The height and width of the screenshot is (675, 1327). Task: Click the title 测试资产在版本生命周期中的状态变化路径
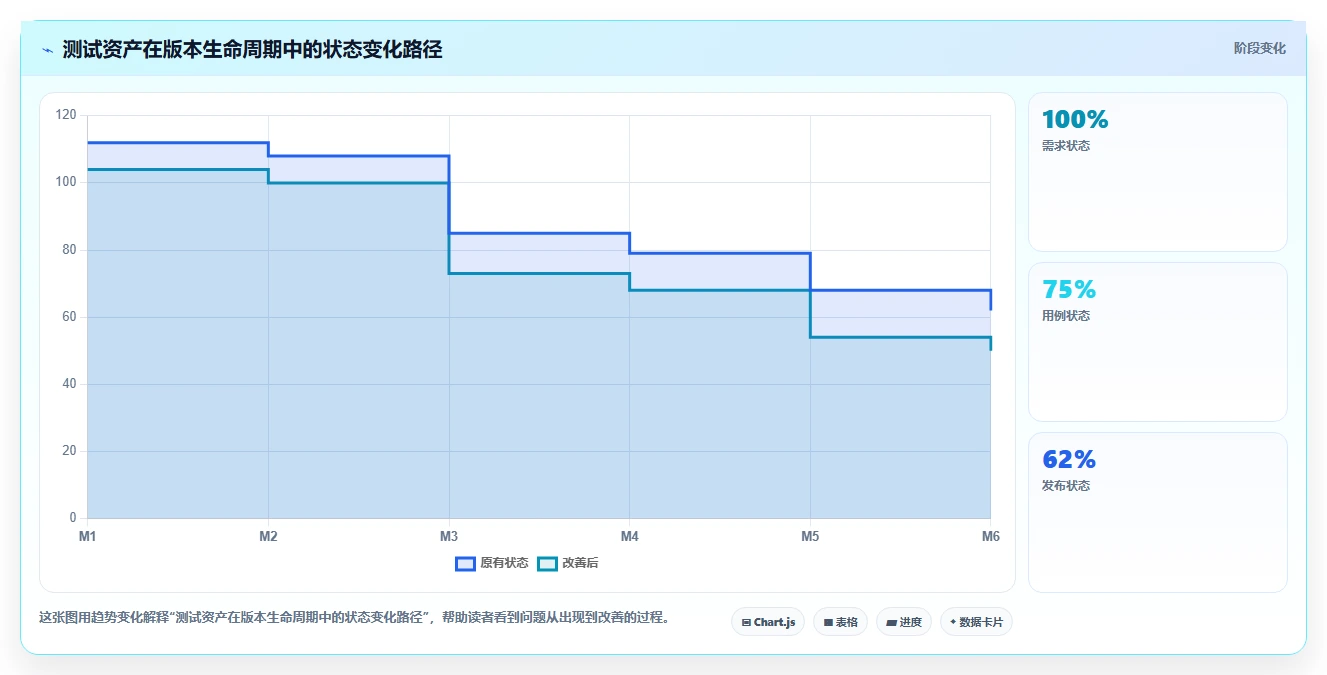(252, 49)
